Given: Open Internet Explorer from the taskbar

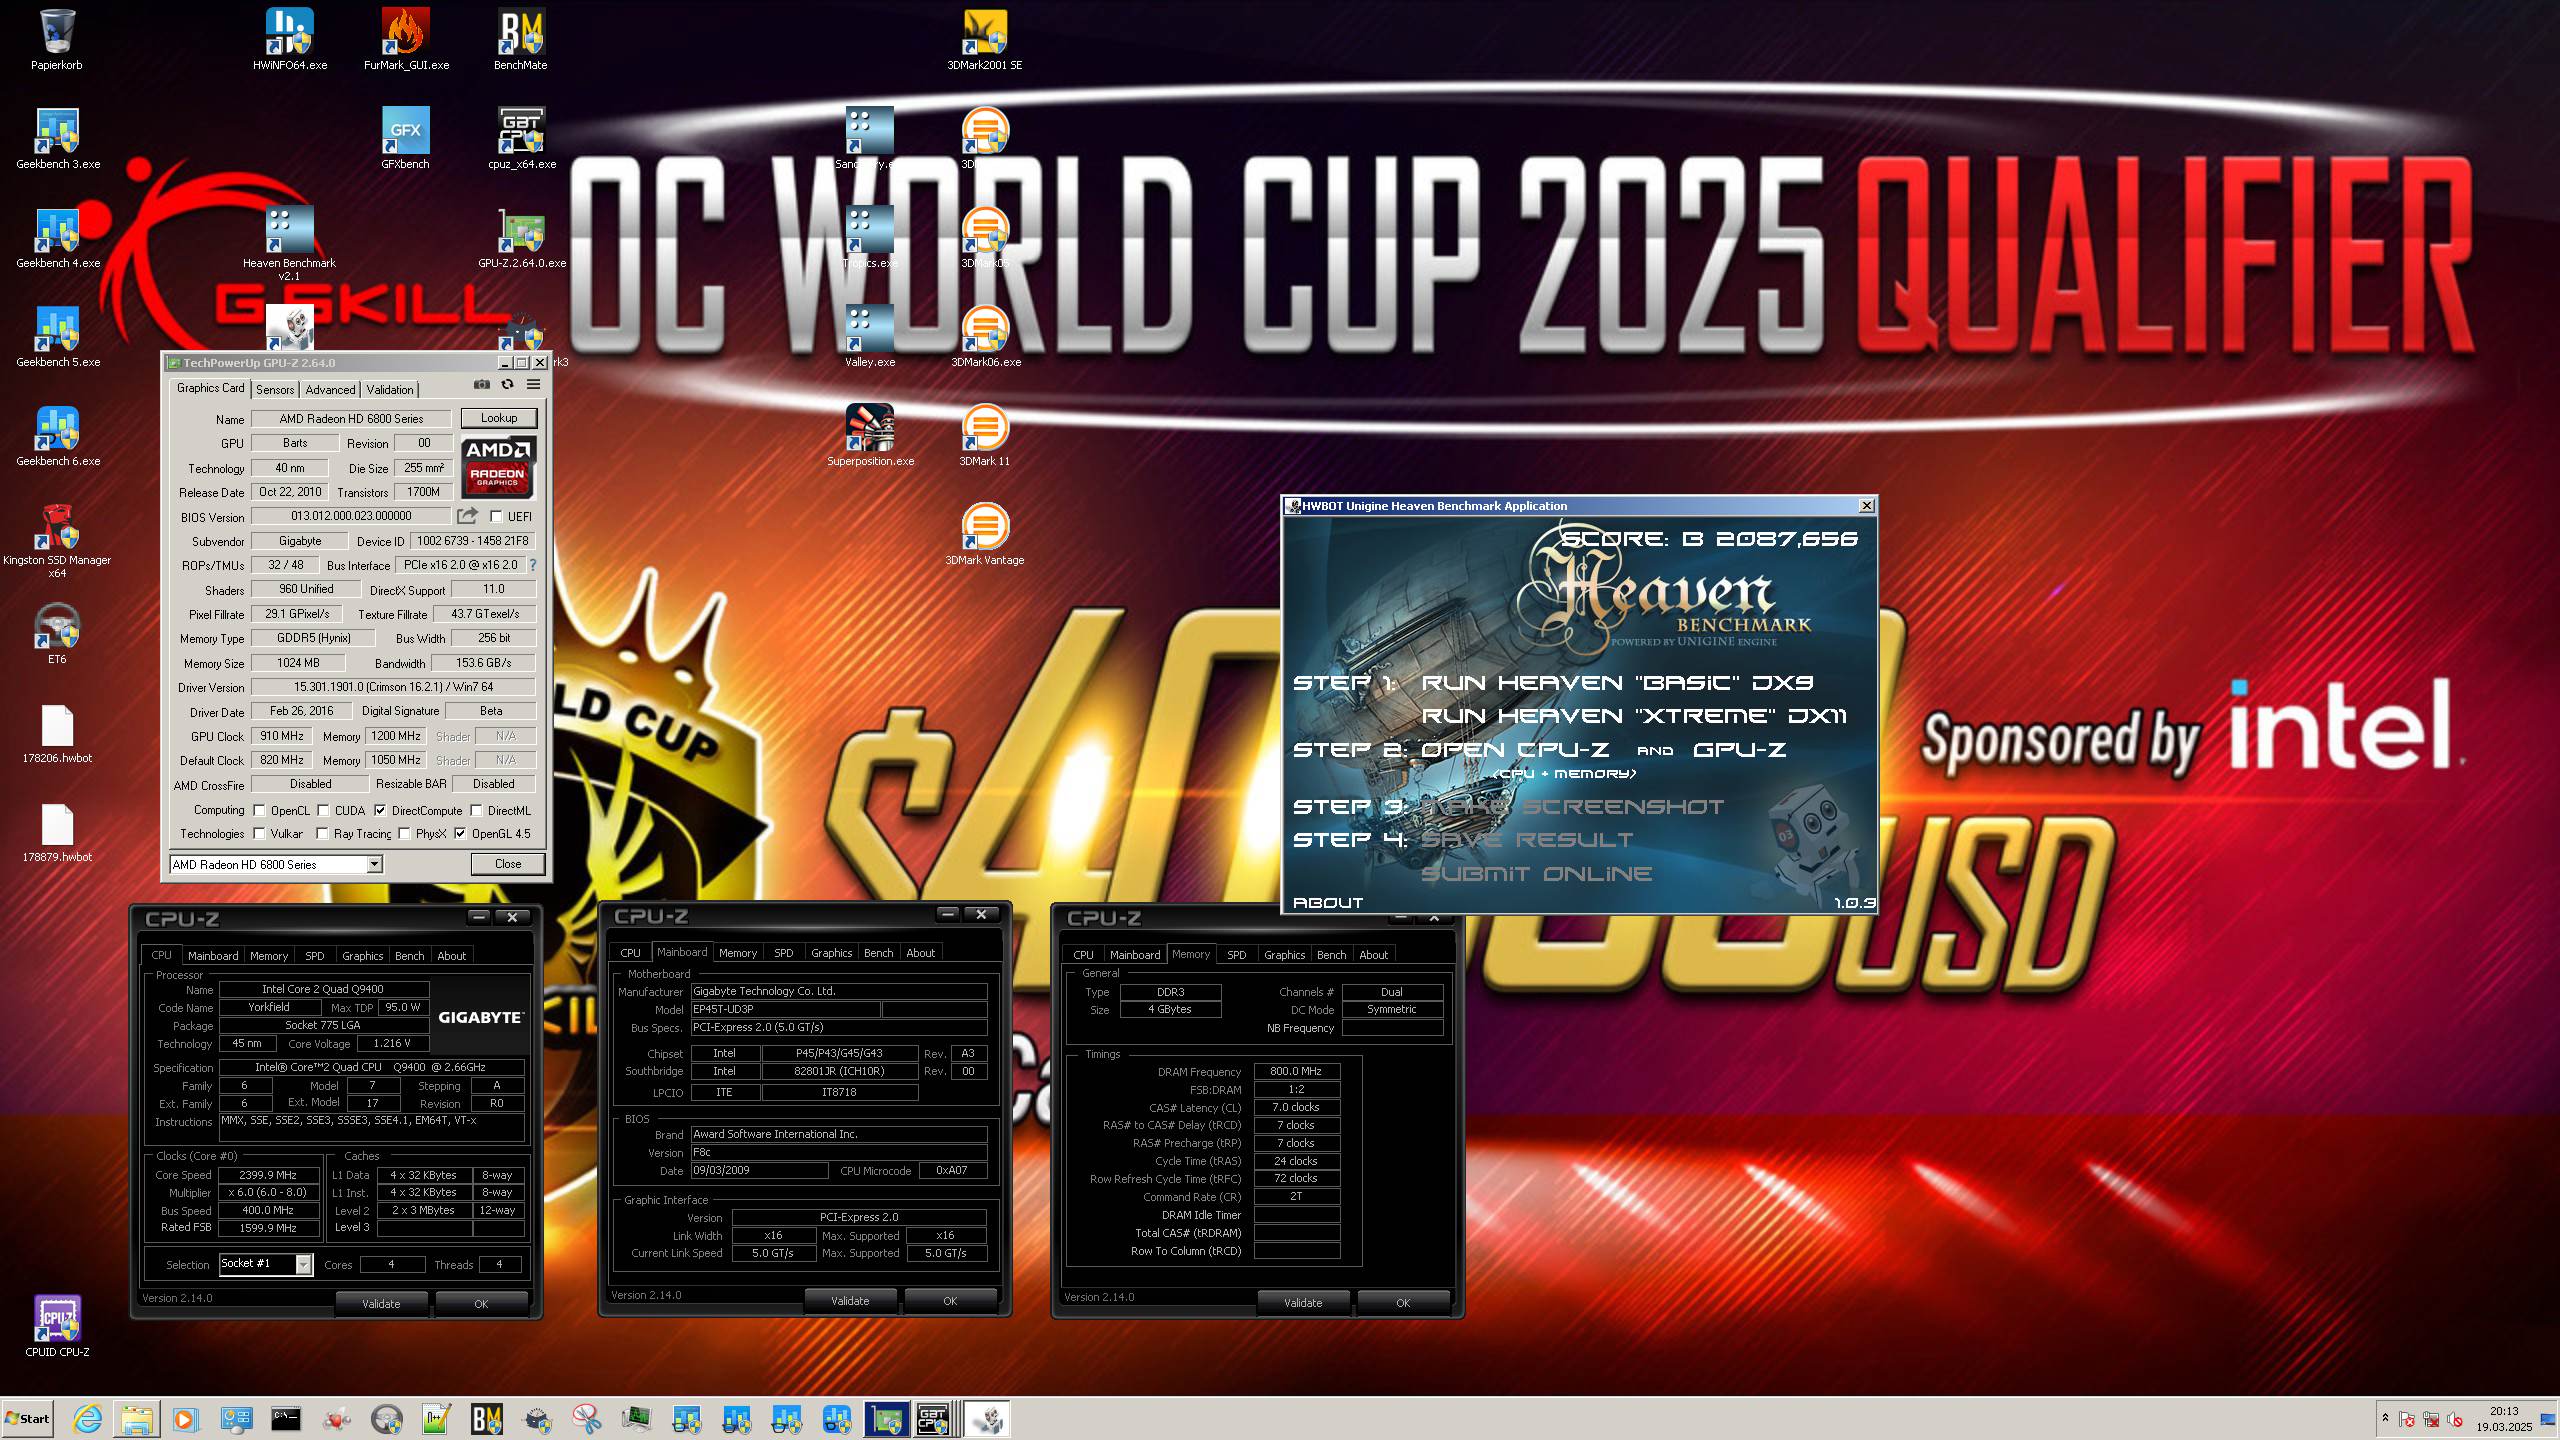Looking at the screenshot, I should 88,1418.
